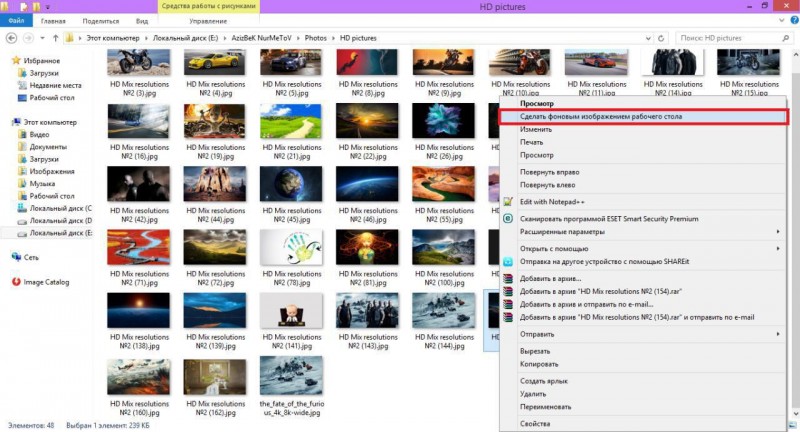Click the Back navigation arrow

[x=11, y=38]
